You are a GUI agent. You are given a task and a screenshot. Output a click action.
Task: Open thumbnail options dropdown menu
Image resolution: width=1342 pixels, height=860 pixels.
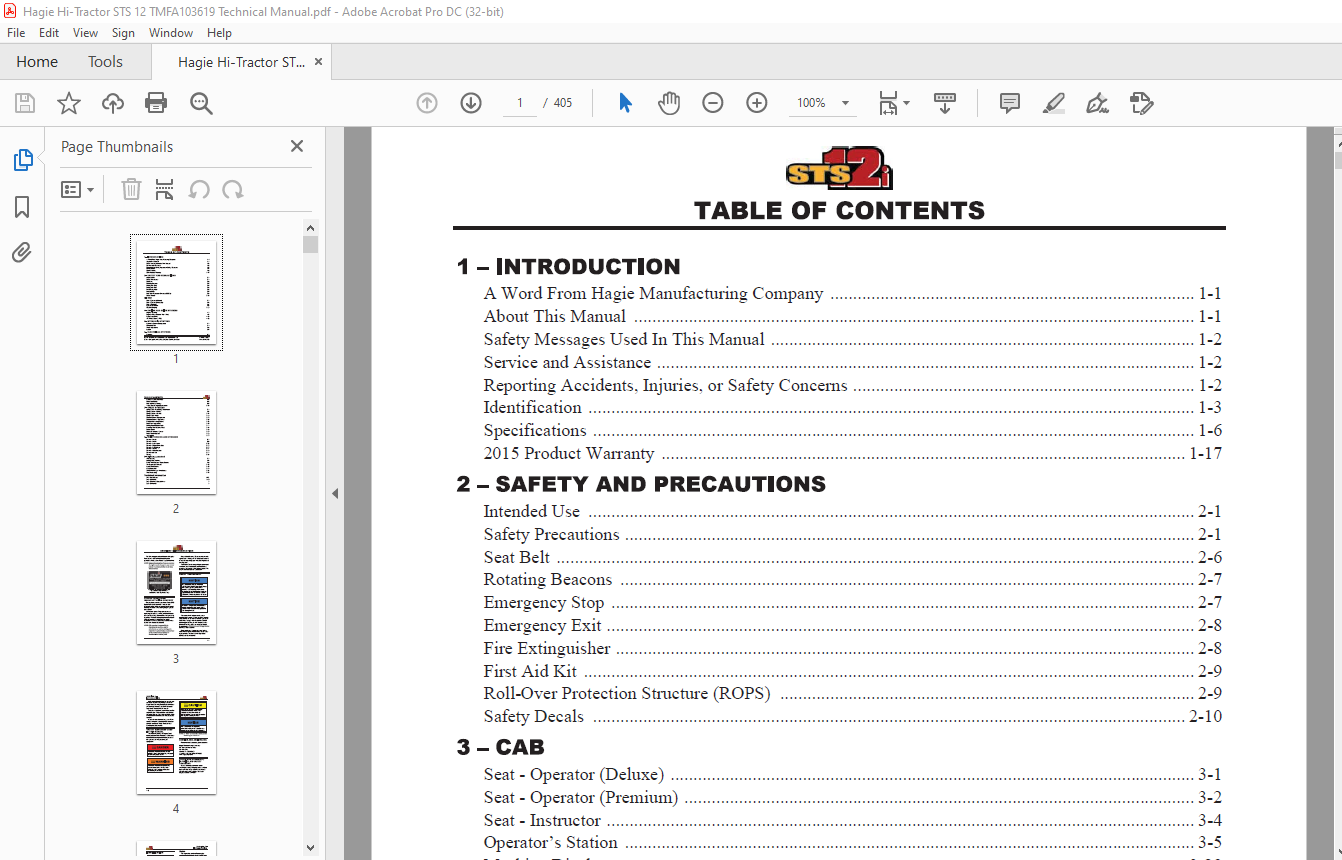pos(77,189)
